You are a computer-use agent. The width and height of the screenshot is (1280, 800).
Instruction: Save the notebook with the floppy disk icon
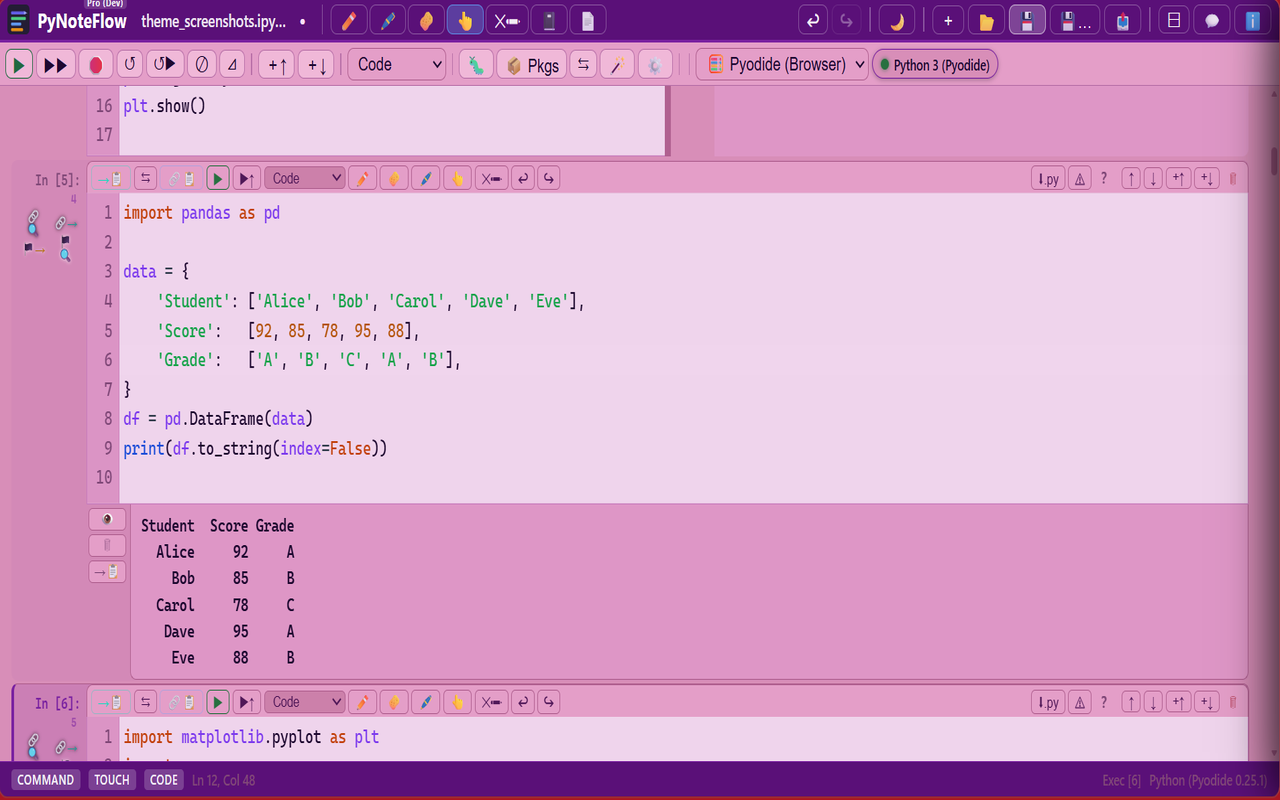click(x=1027, y=20)
